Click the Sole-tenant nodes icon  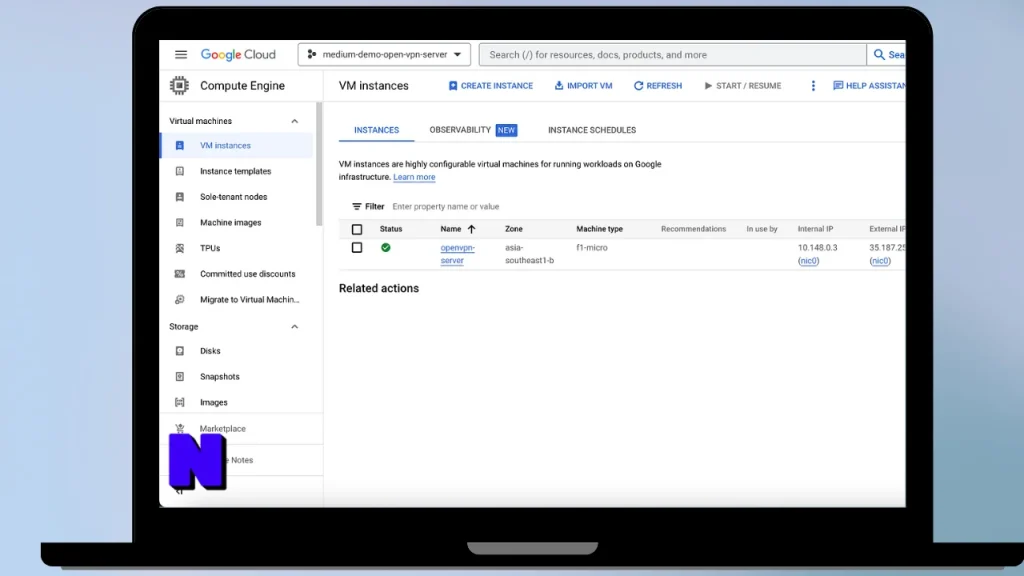[x=180, y=197]
